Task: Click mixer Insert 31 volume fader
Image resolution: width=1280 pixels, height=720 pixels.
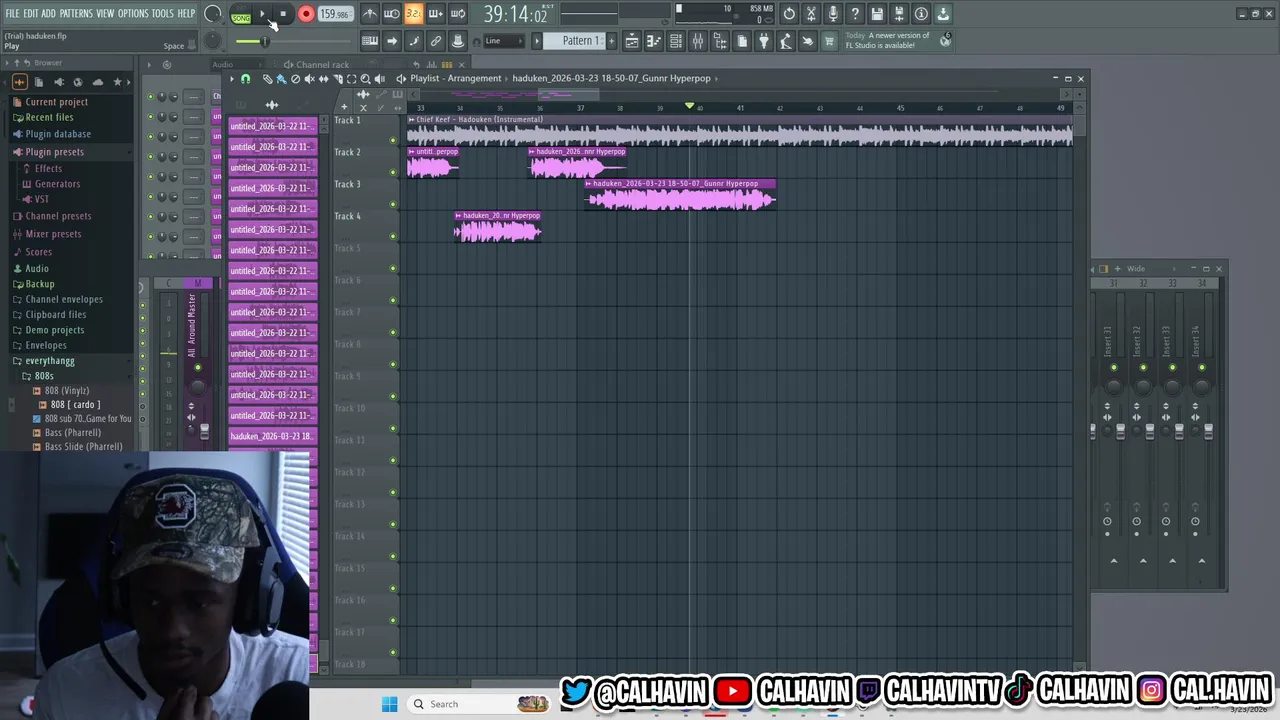Action: (x=1121, y=431)
